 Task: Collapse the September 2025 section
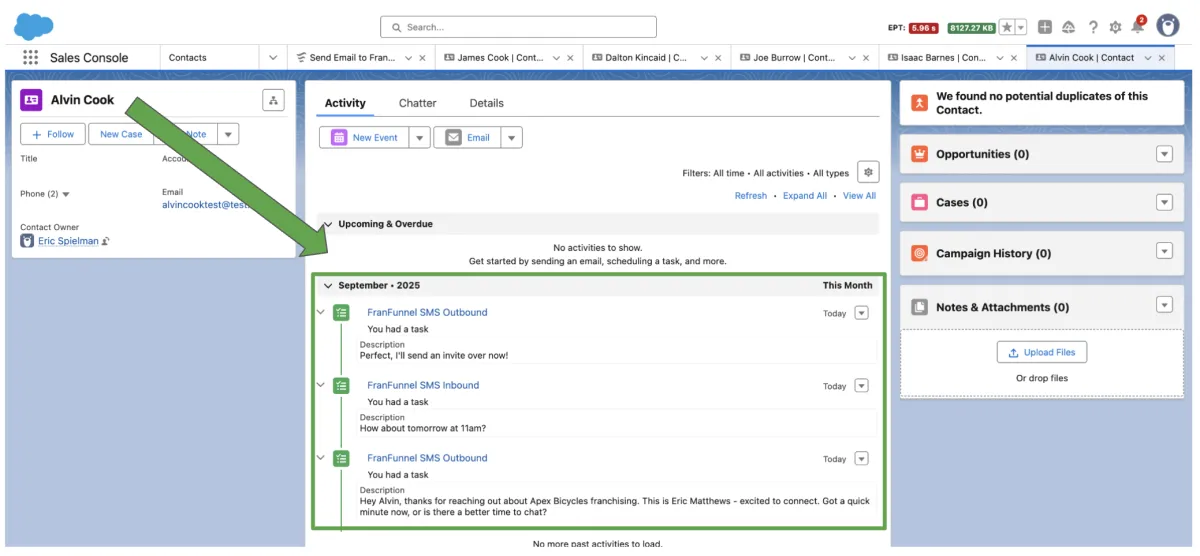point(327,285)
